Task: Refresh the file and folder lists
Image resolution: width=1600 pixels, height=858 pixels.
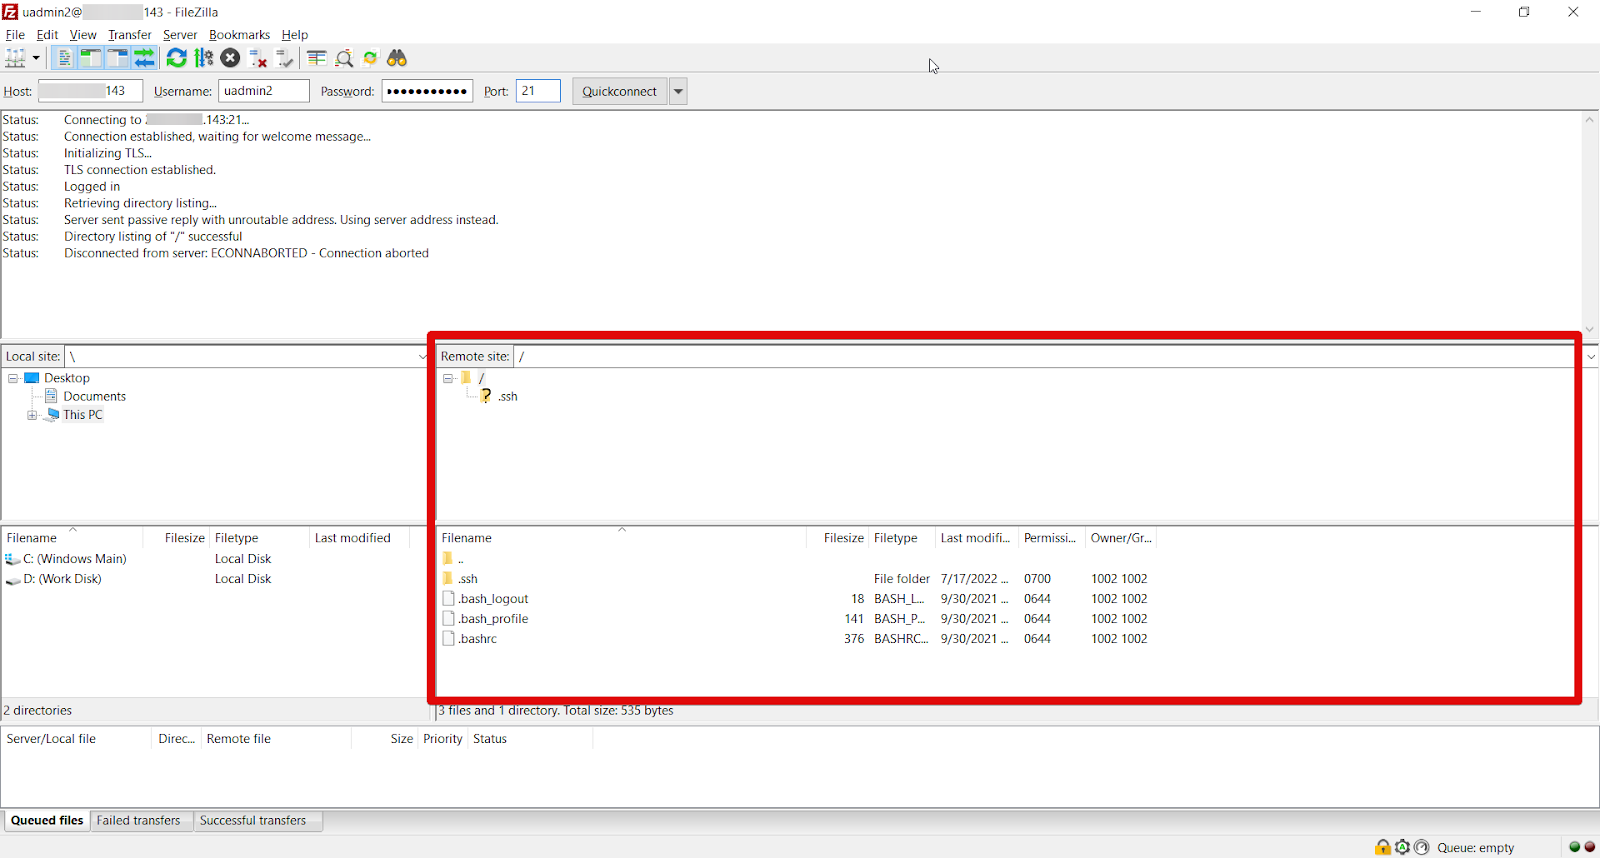Action: point(176,58)
